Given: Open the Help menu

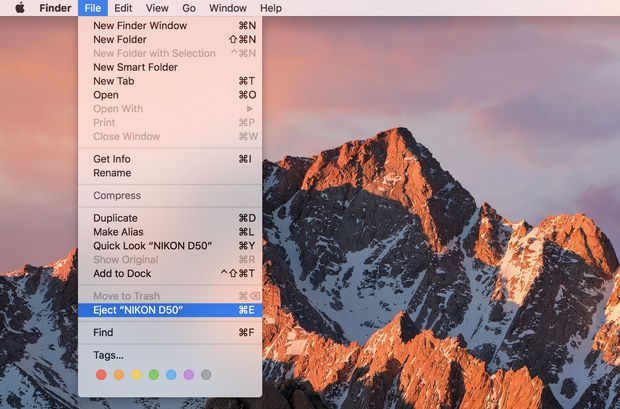Looking at the screenshot, I should [x=270, y=8].
